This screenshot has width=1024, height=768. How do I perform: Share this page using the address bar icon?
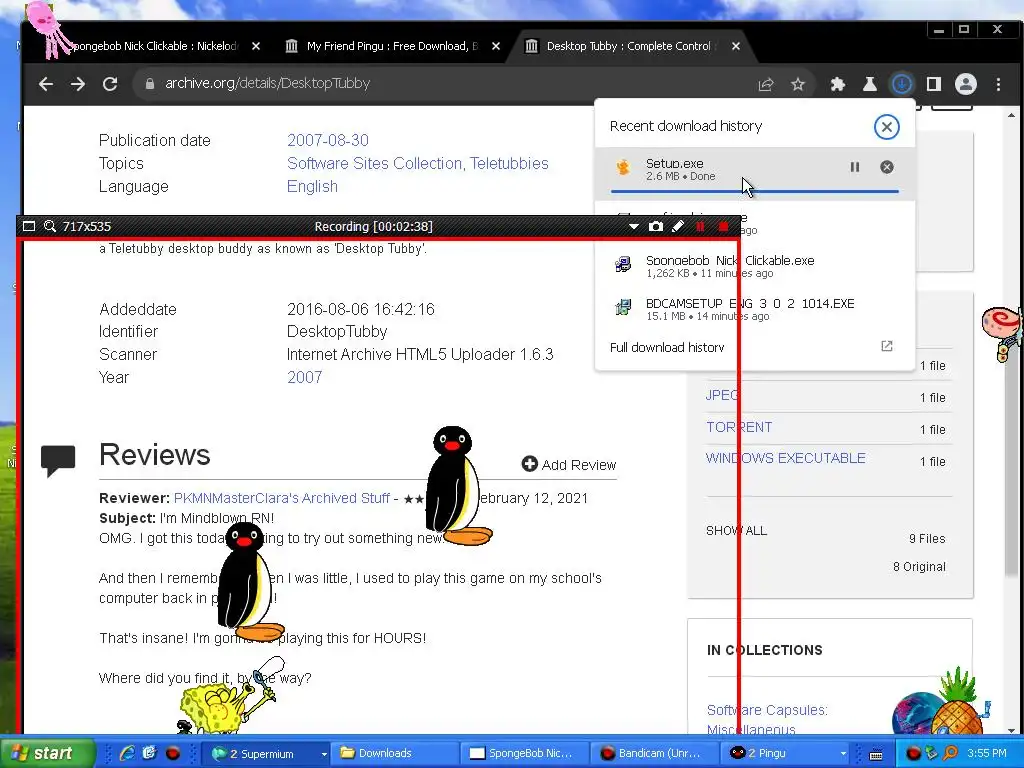tap(765, 84)
